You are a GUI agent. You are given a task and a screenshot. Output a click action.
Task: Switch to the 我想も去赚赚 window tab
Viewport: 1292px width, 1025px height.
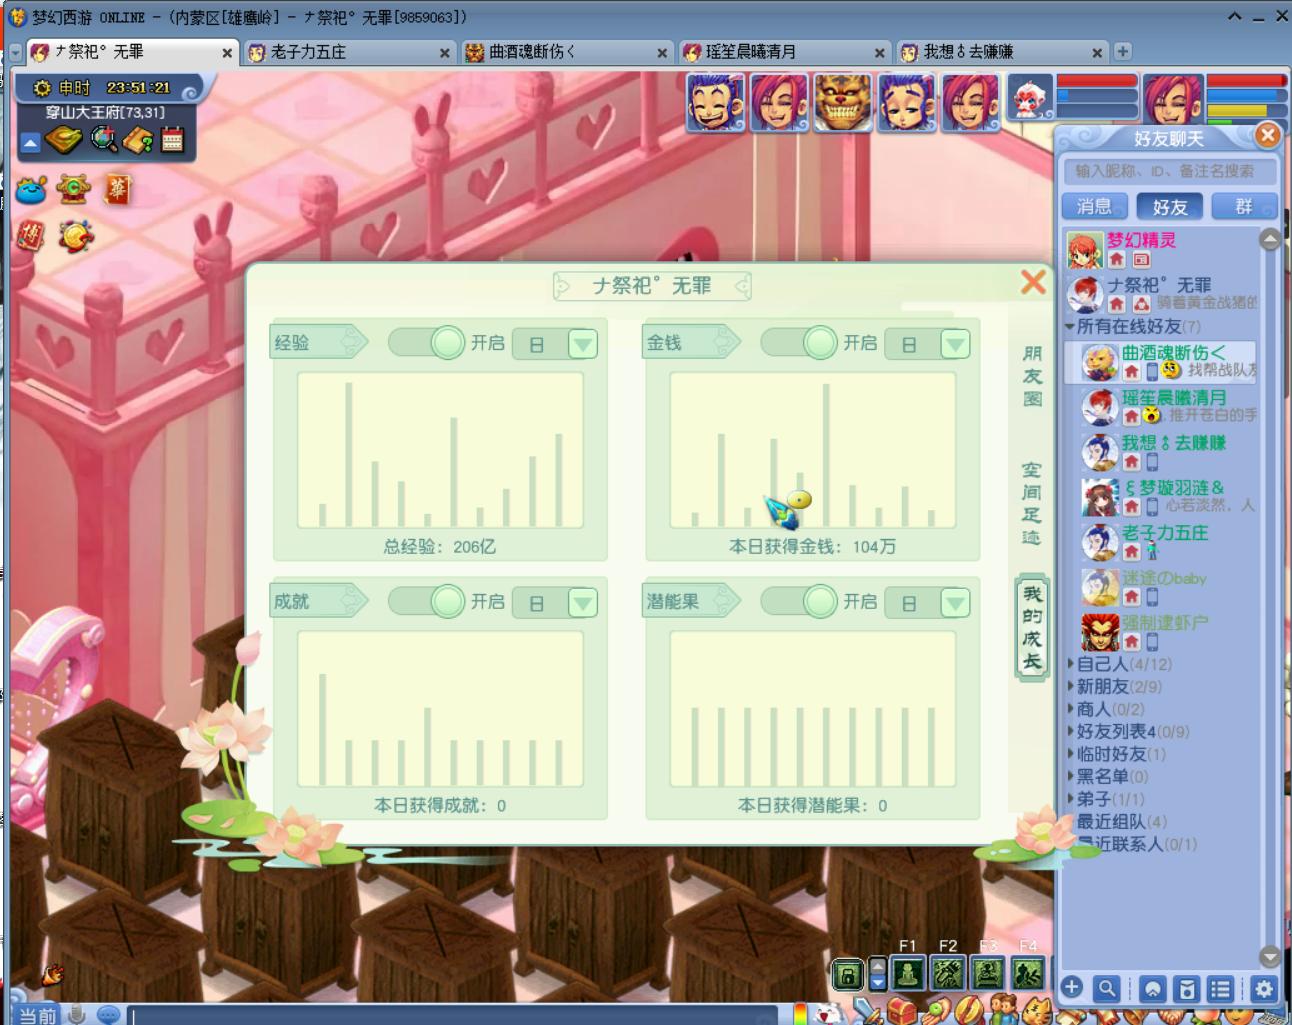[x=1001, y=52]
